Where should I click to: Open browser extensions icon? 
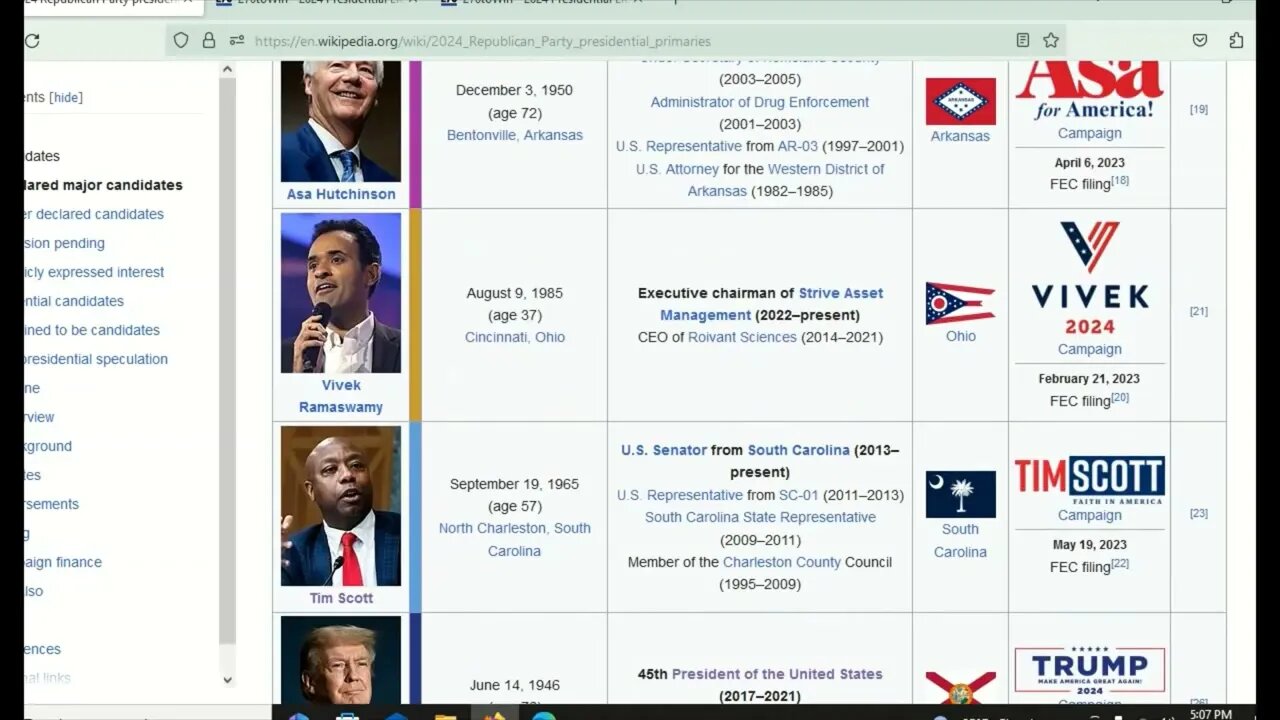point(1236,41)
